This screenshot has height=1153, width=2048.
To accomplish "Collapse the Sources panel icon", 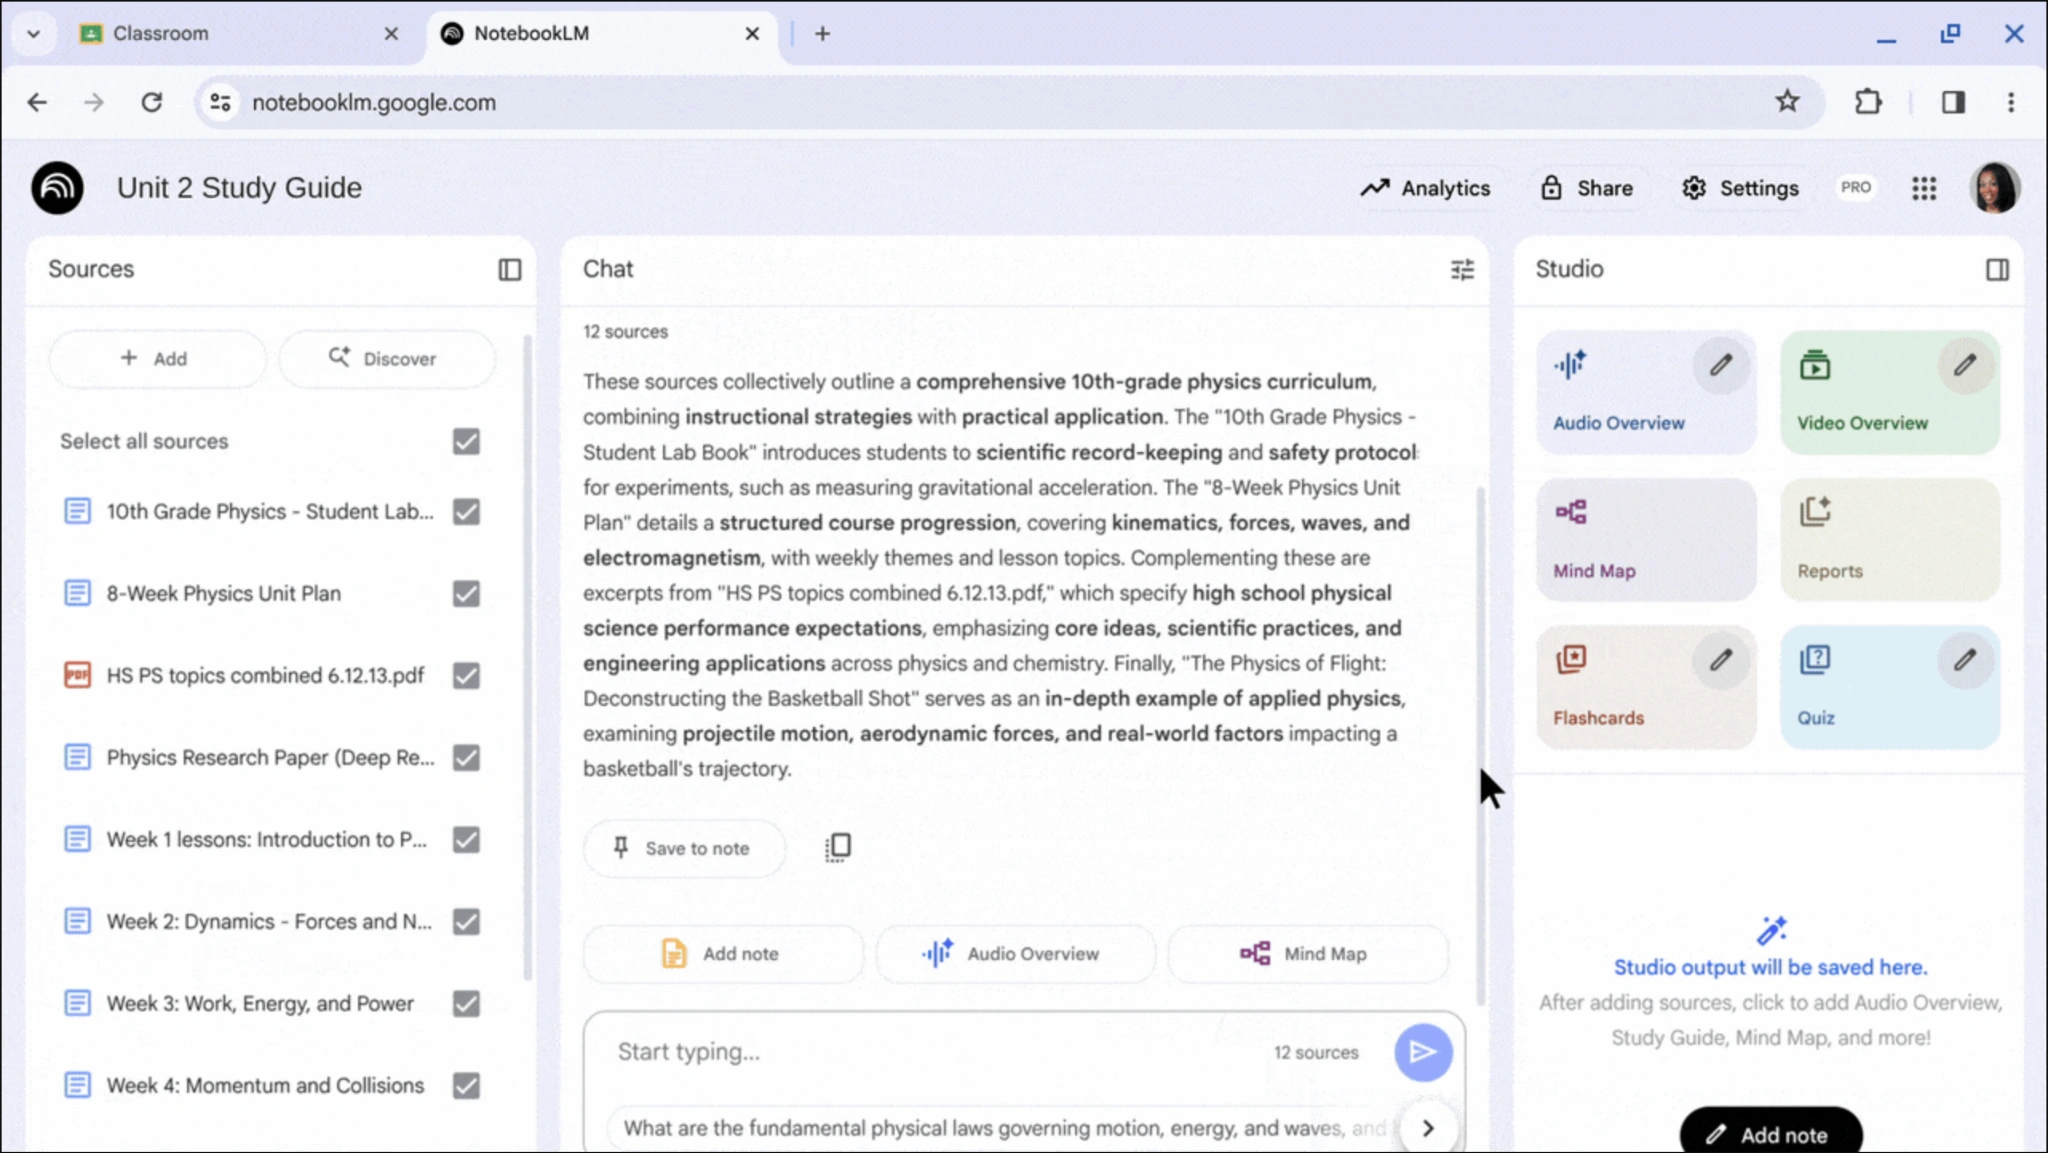I will pos(510,270).
